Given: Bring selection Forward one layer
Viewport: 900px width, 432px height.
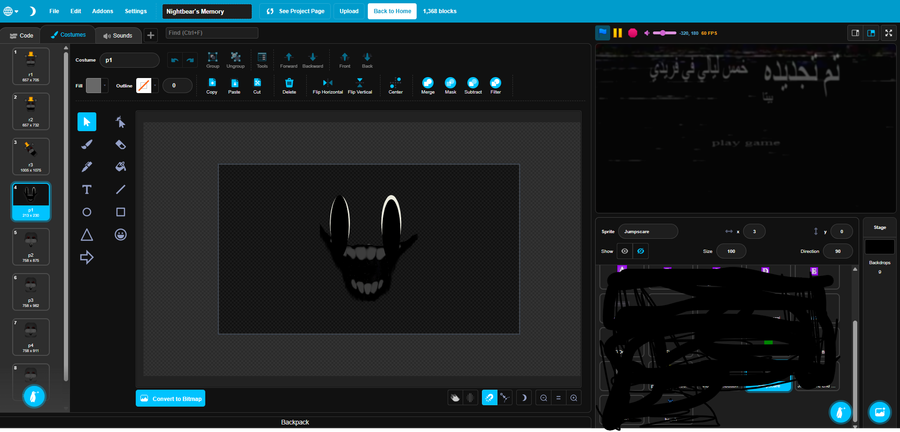Looking at the screenshot, I should tap(289, 60).
